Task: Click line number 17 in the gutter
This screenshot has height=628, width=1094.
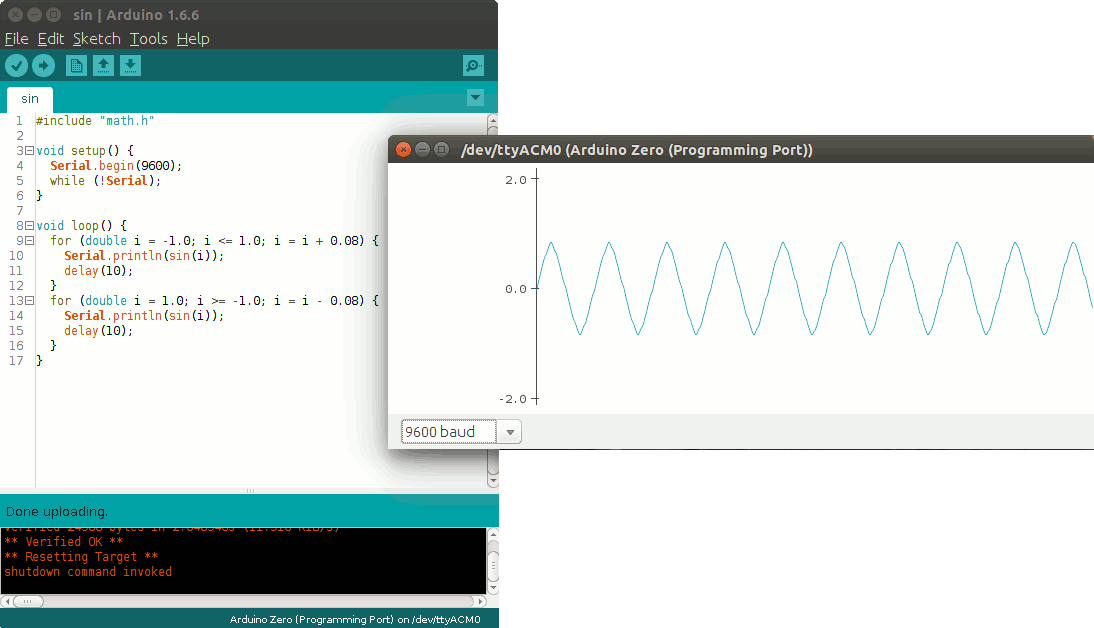Action: coord(16,361)
